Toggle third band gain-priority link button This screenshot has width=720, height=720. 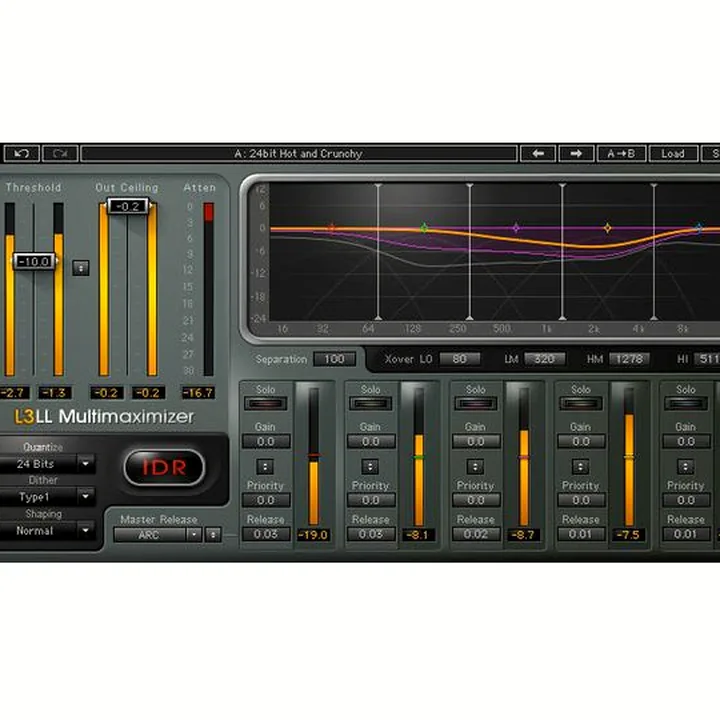pos(475,467)
